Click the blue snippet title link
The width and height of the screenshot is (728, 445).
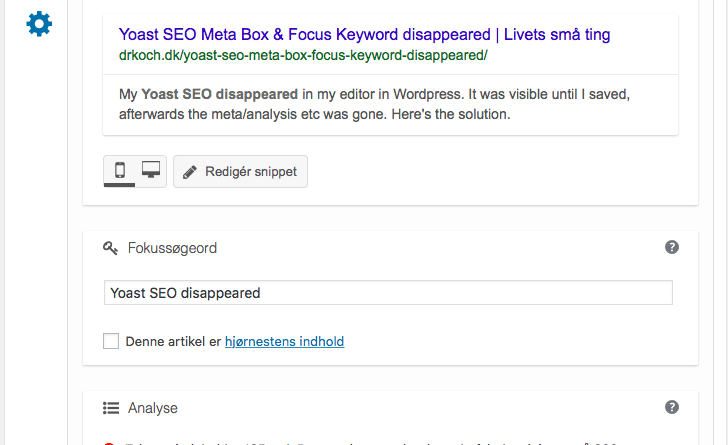(x=364, y=34)
